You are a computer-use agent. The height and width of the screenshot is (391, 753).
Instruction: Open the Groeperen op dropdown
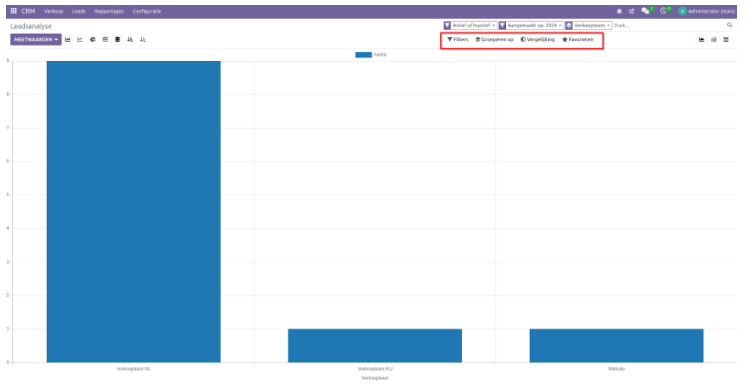(x=495, y=39)
